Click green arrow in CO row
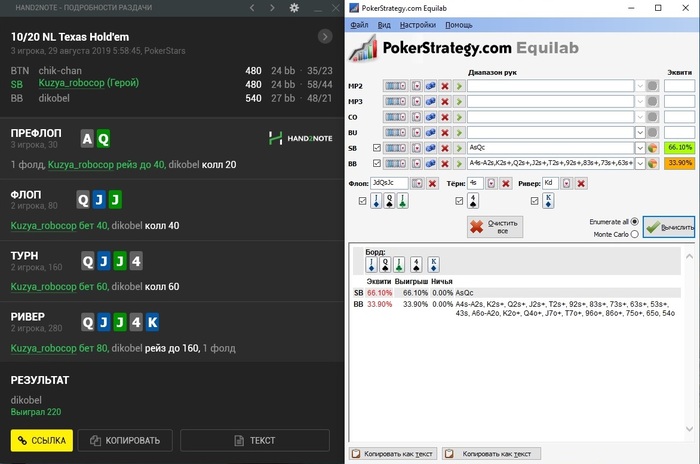The height and width of the screenshot is (464, 700). pyautogui.click(x=459, y=117)
